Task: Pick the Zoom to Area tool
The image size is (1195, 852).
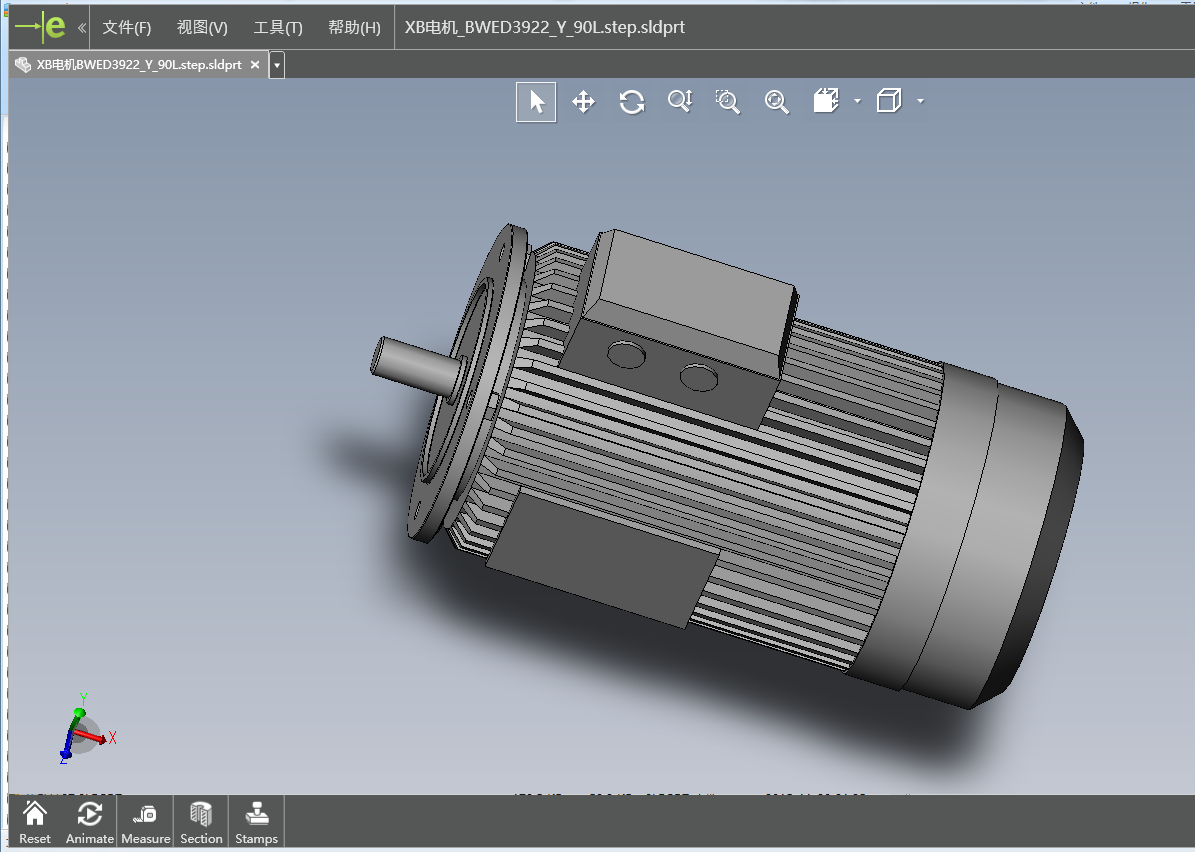Action: click(x=728, y=102)
